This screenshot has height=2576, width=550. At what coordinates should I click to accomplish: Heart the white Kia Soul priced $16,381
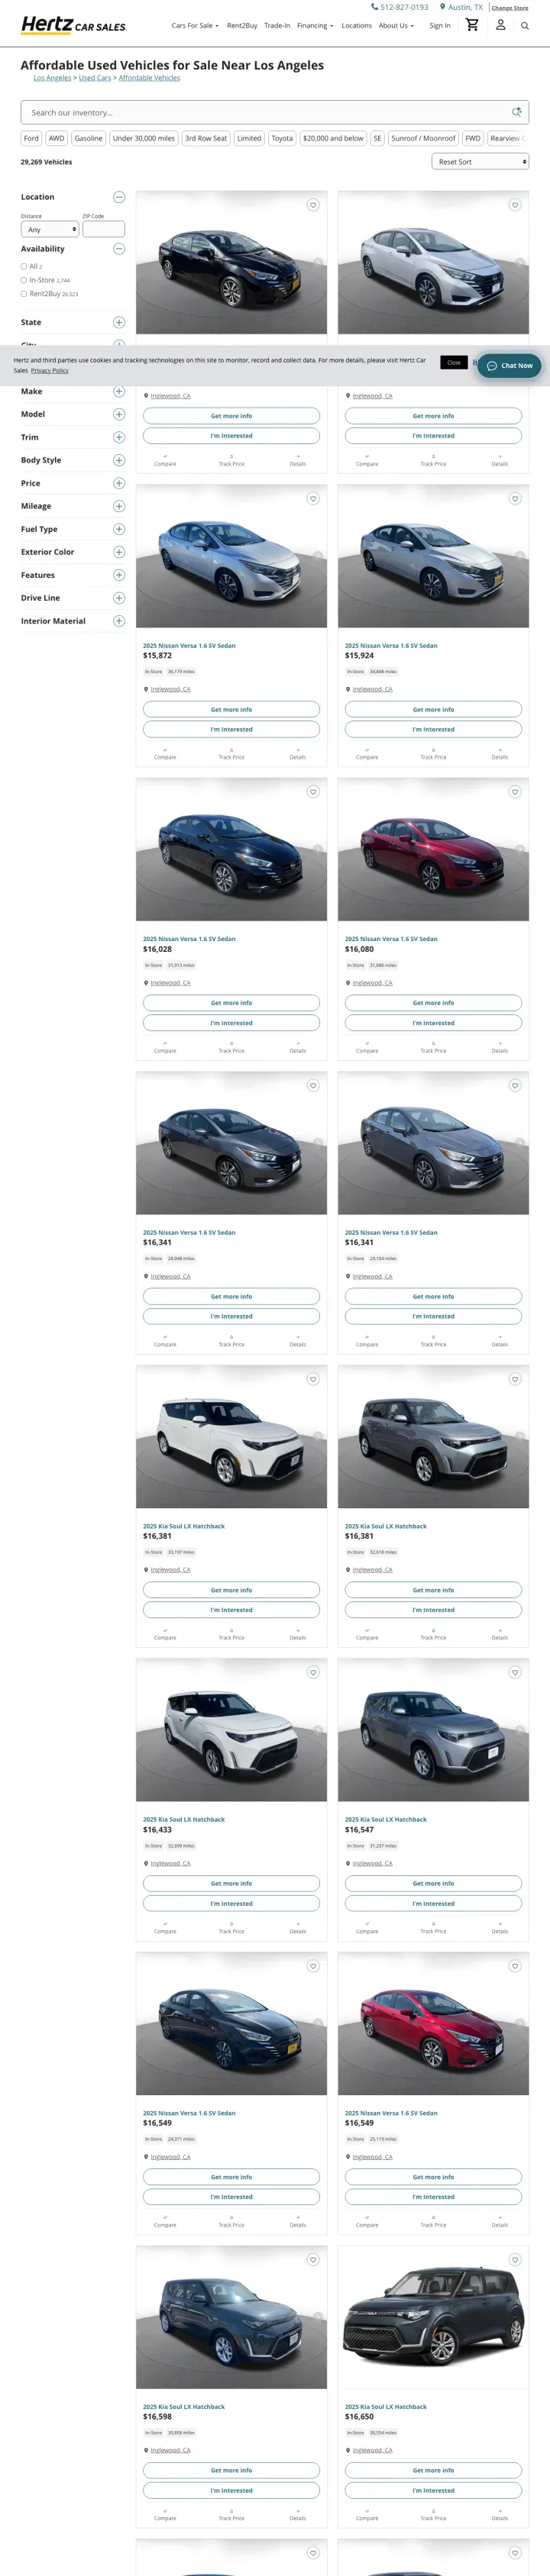point(313,1379)
